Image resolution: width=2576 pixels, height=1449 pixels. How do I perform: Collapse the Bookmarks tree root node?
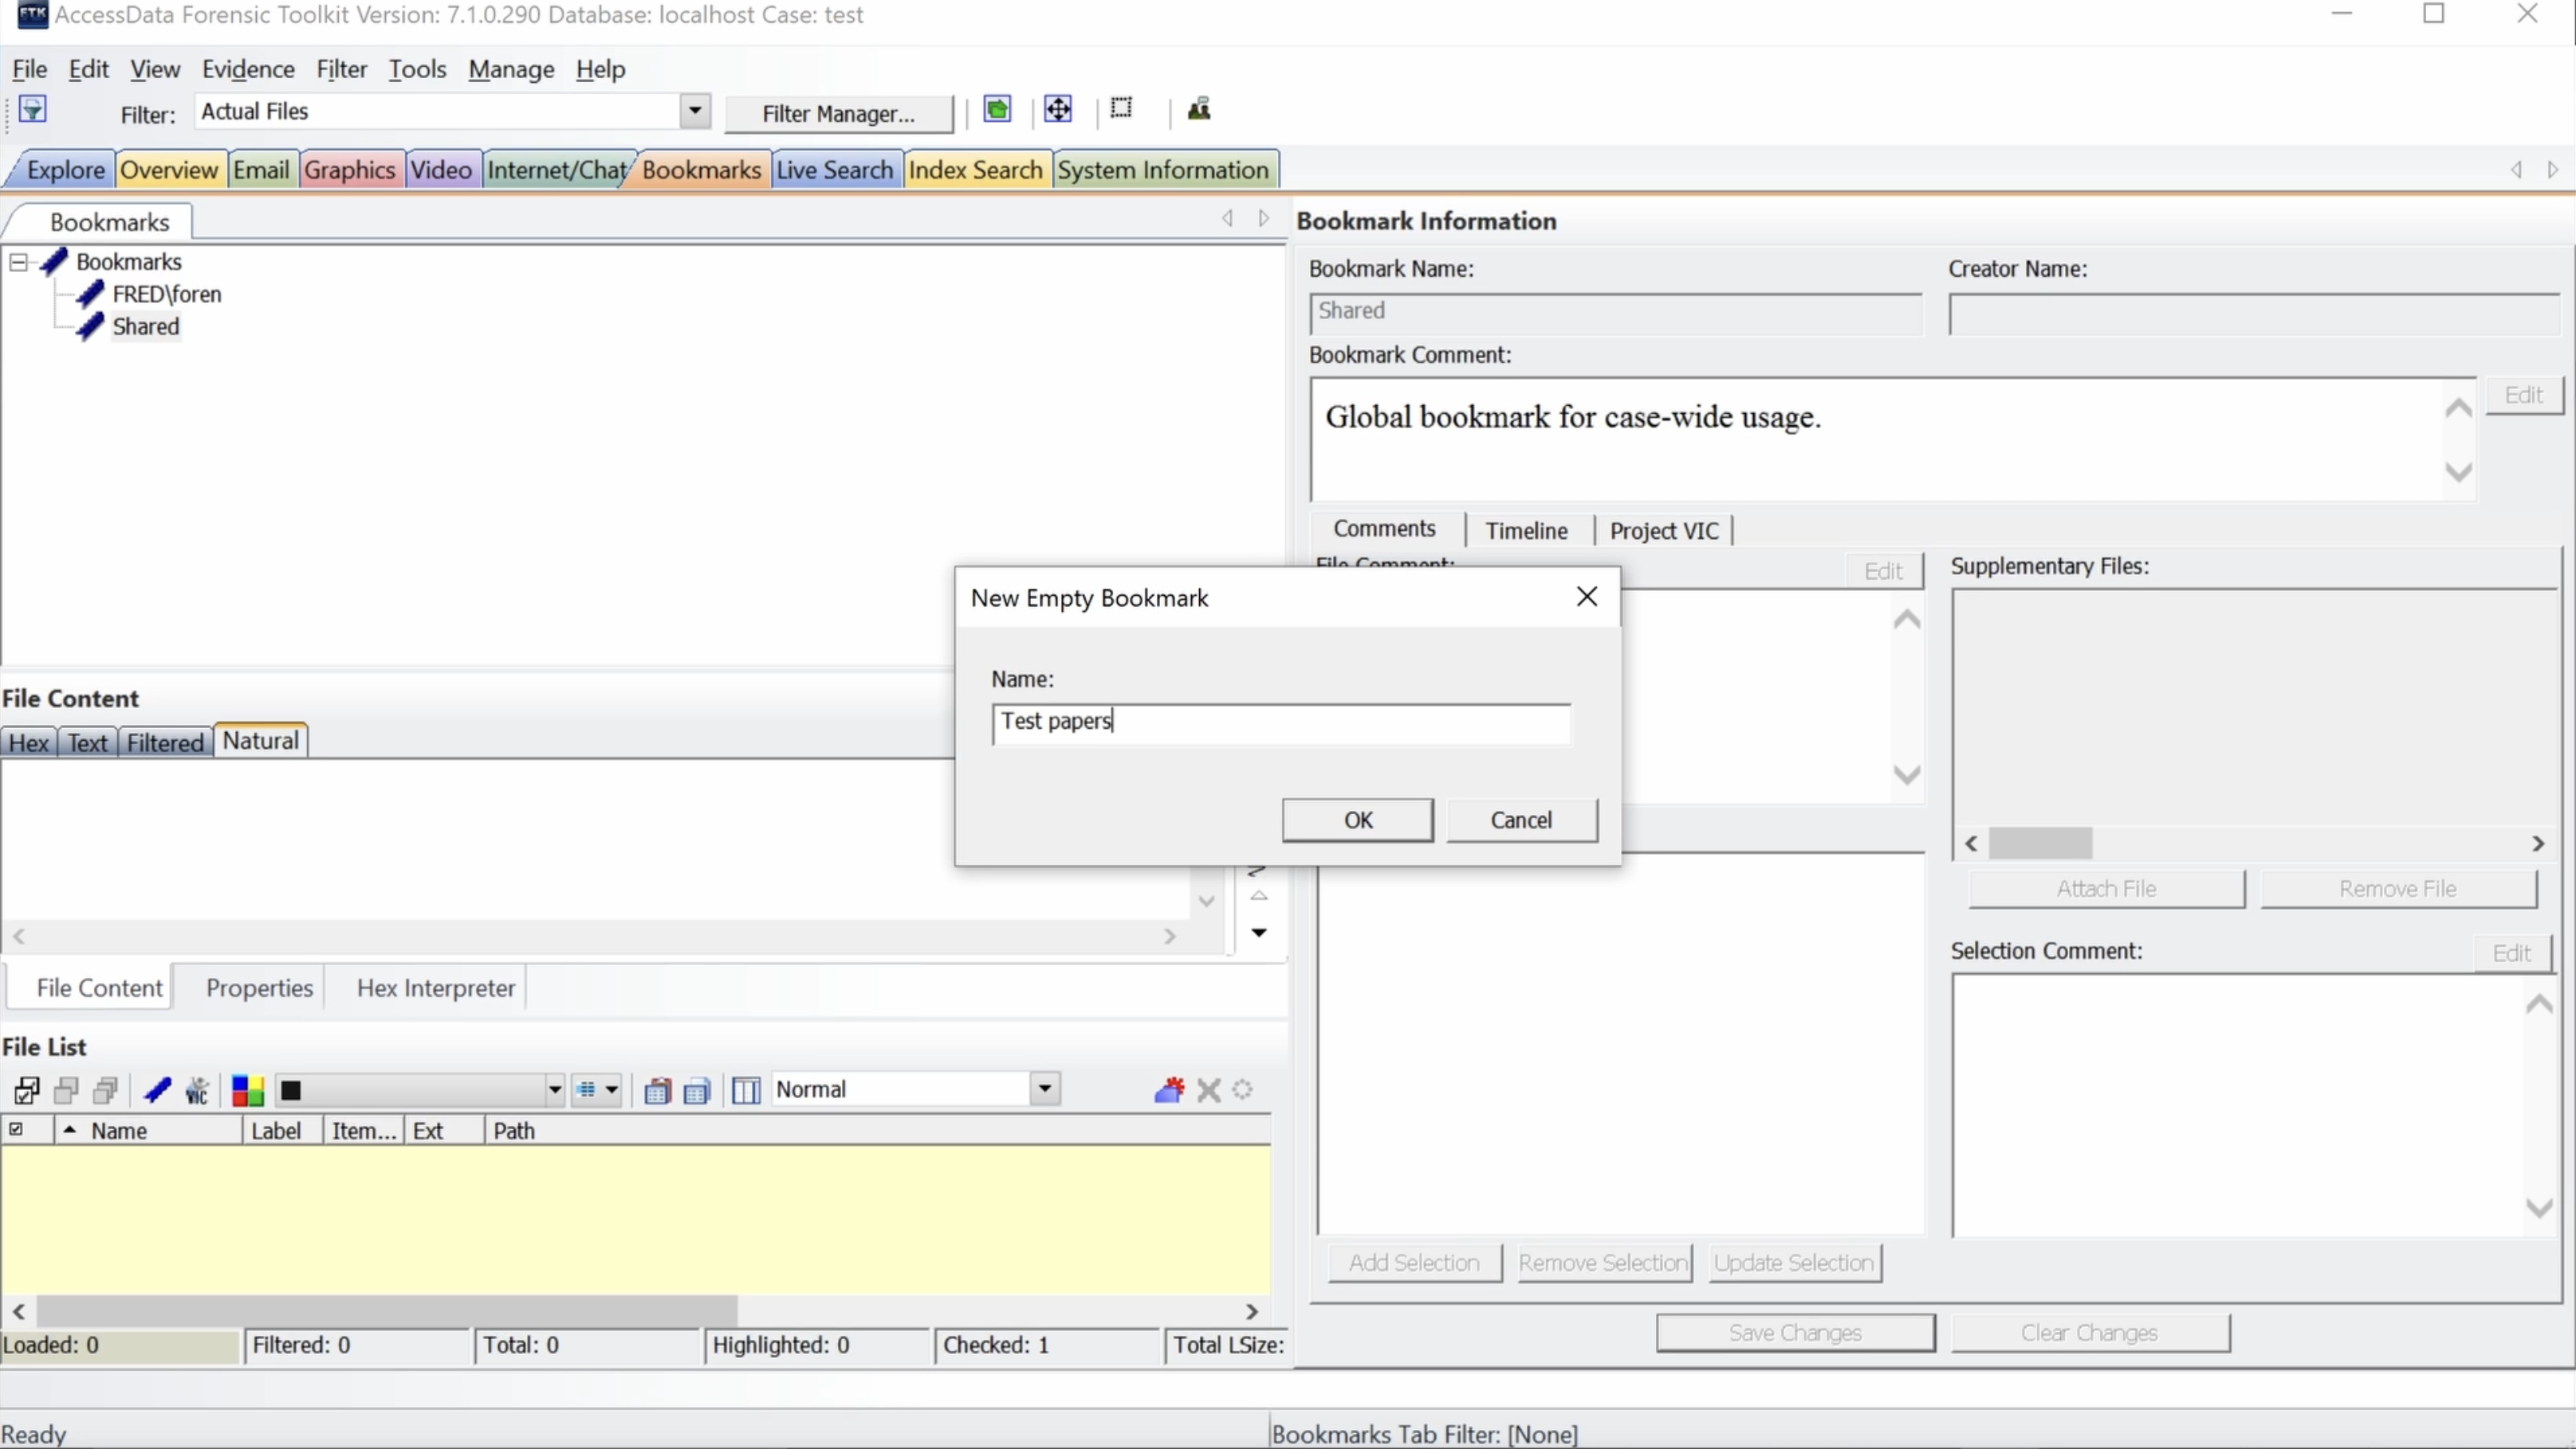pyautogui.click(x=18, y=262)
